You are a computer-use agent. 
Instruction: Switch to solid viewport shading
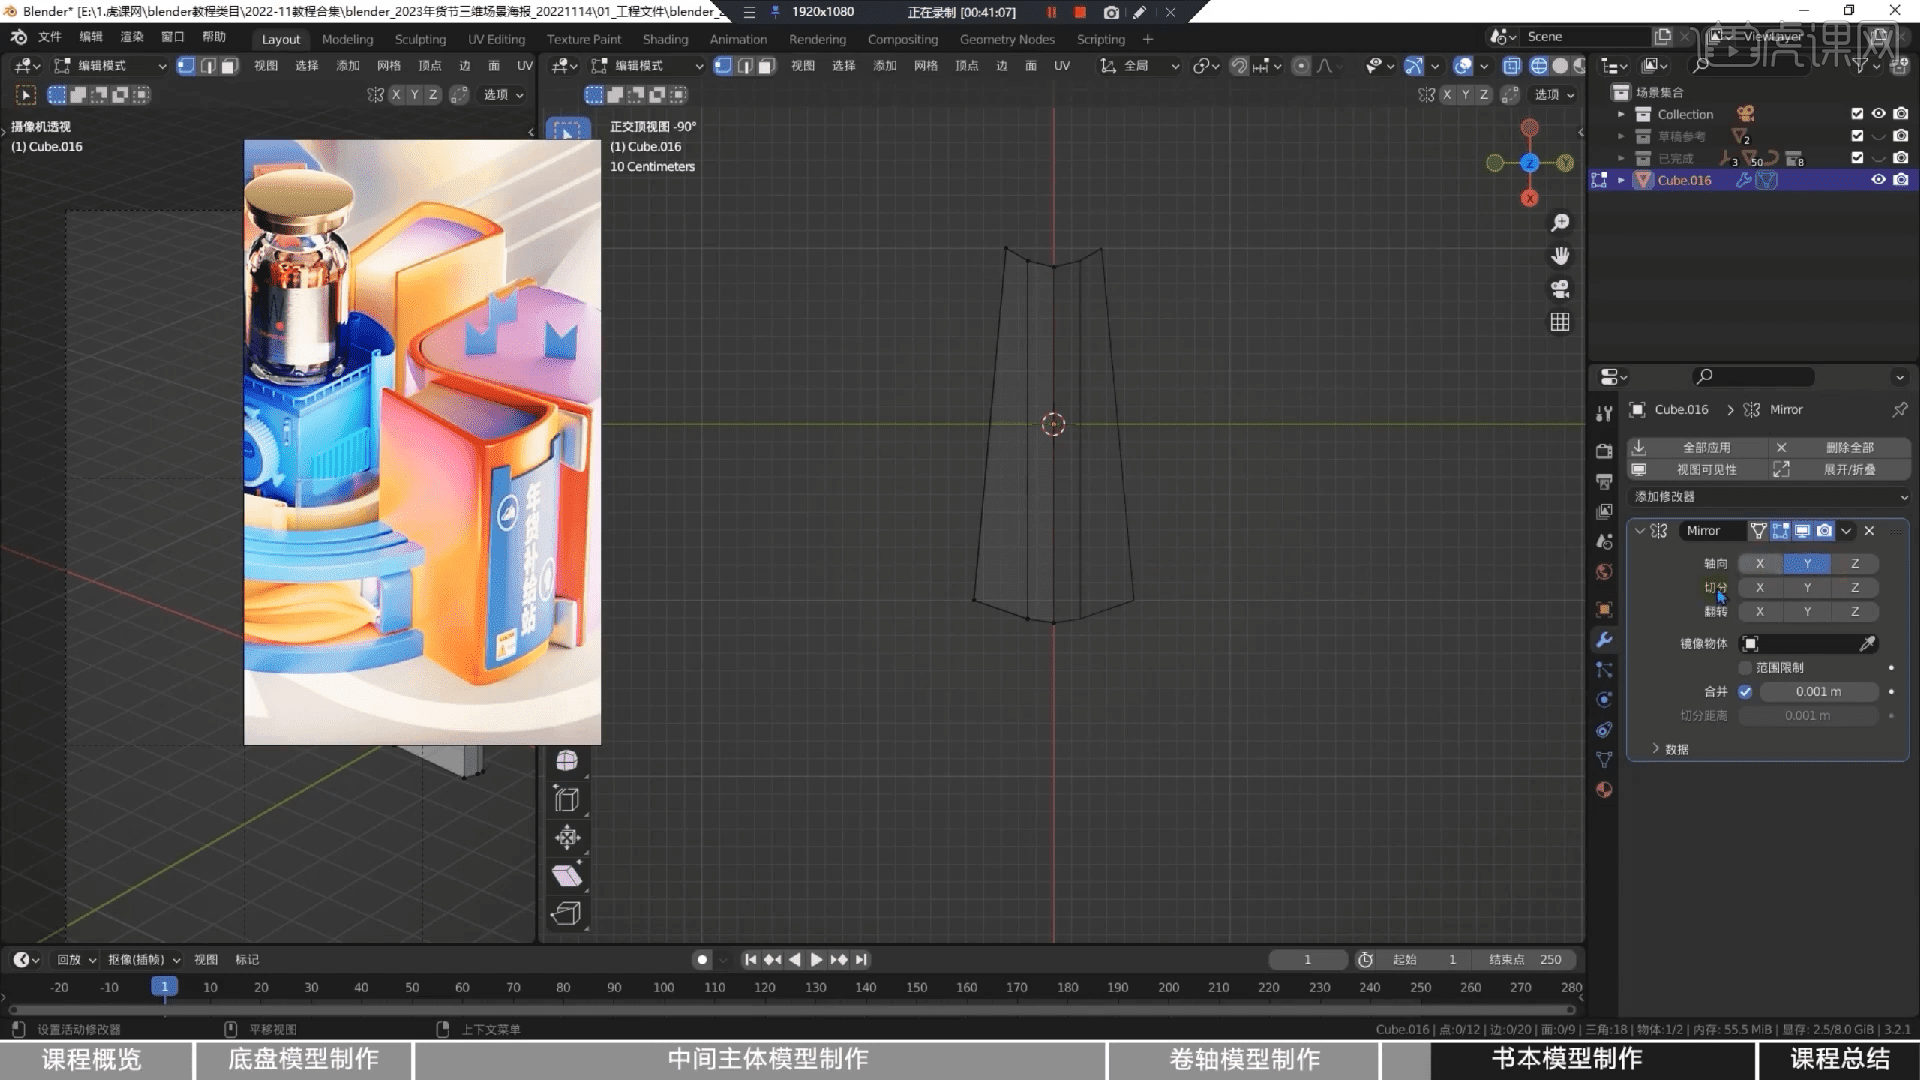pos(1560,66)
